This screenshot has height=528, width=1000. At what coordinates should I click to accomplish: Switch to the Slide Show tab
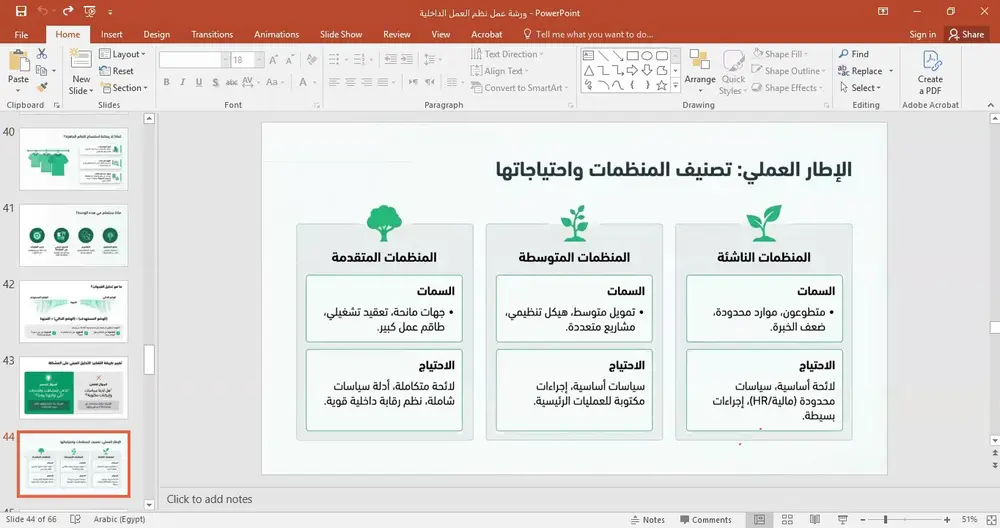pos(341,34)
